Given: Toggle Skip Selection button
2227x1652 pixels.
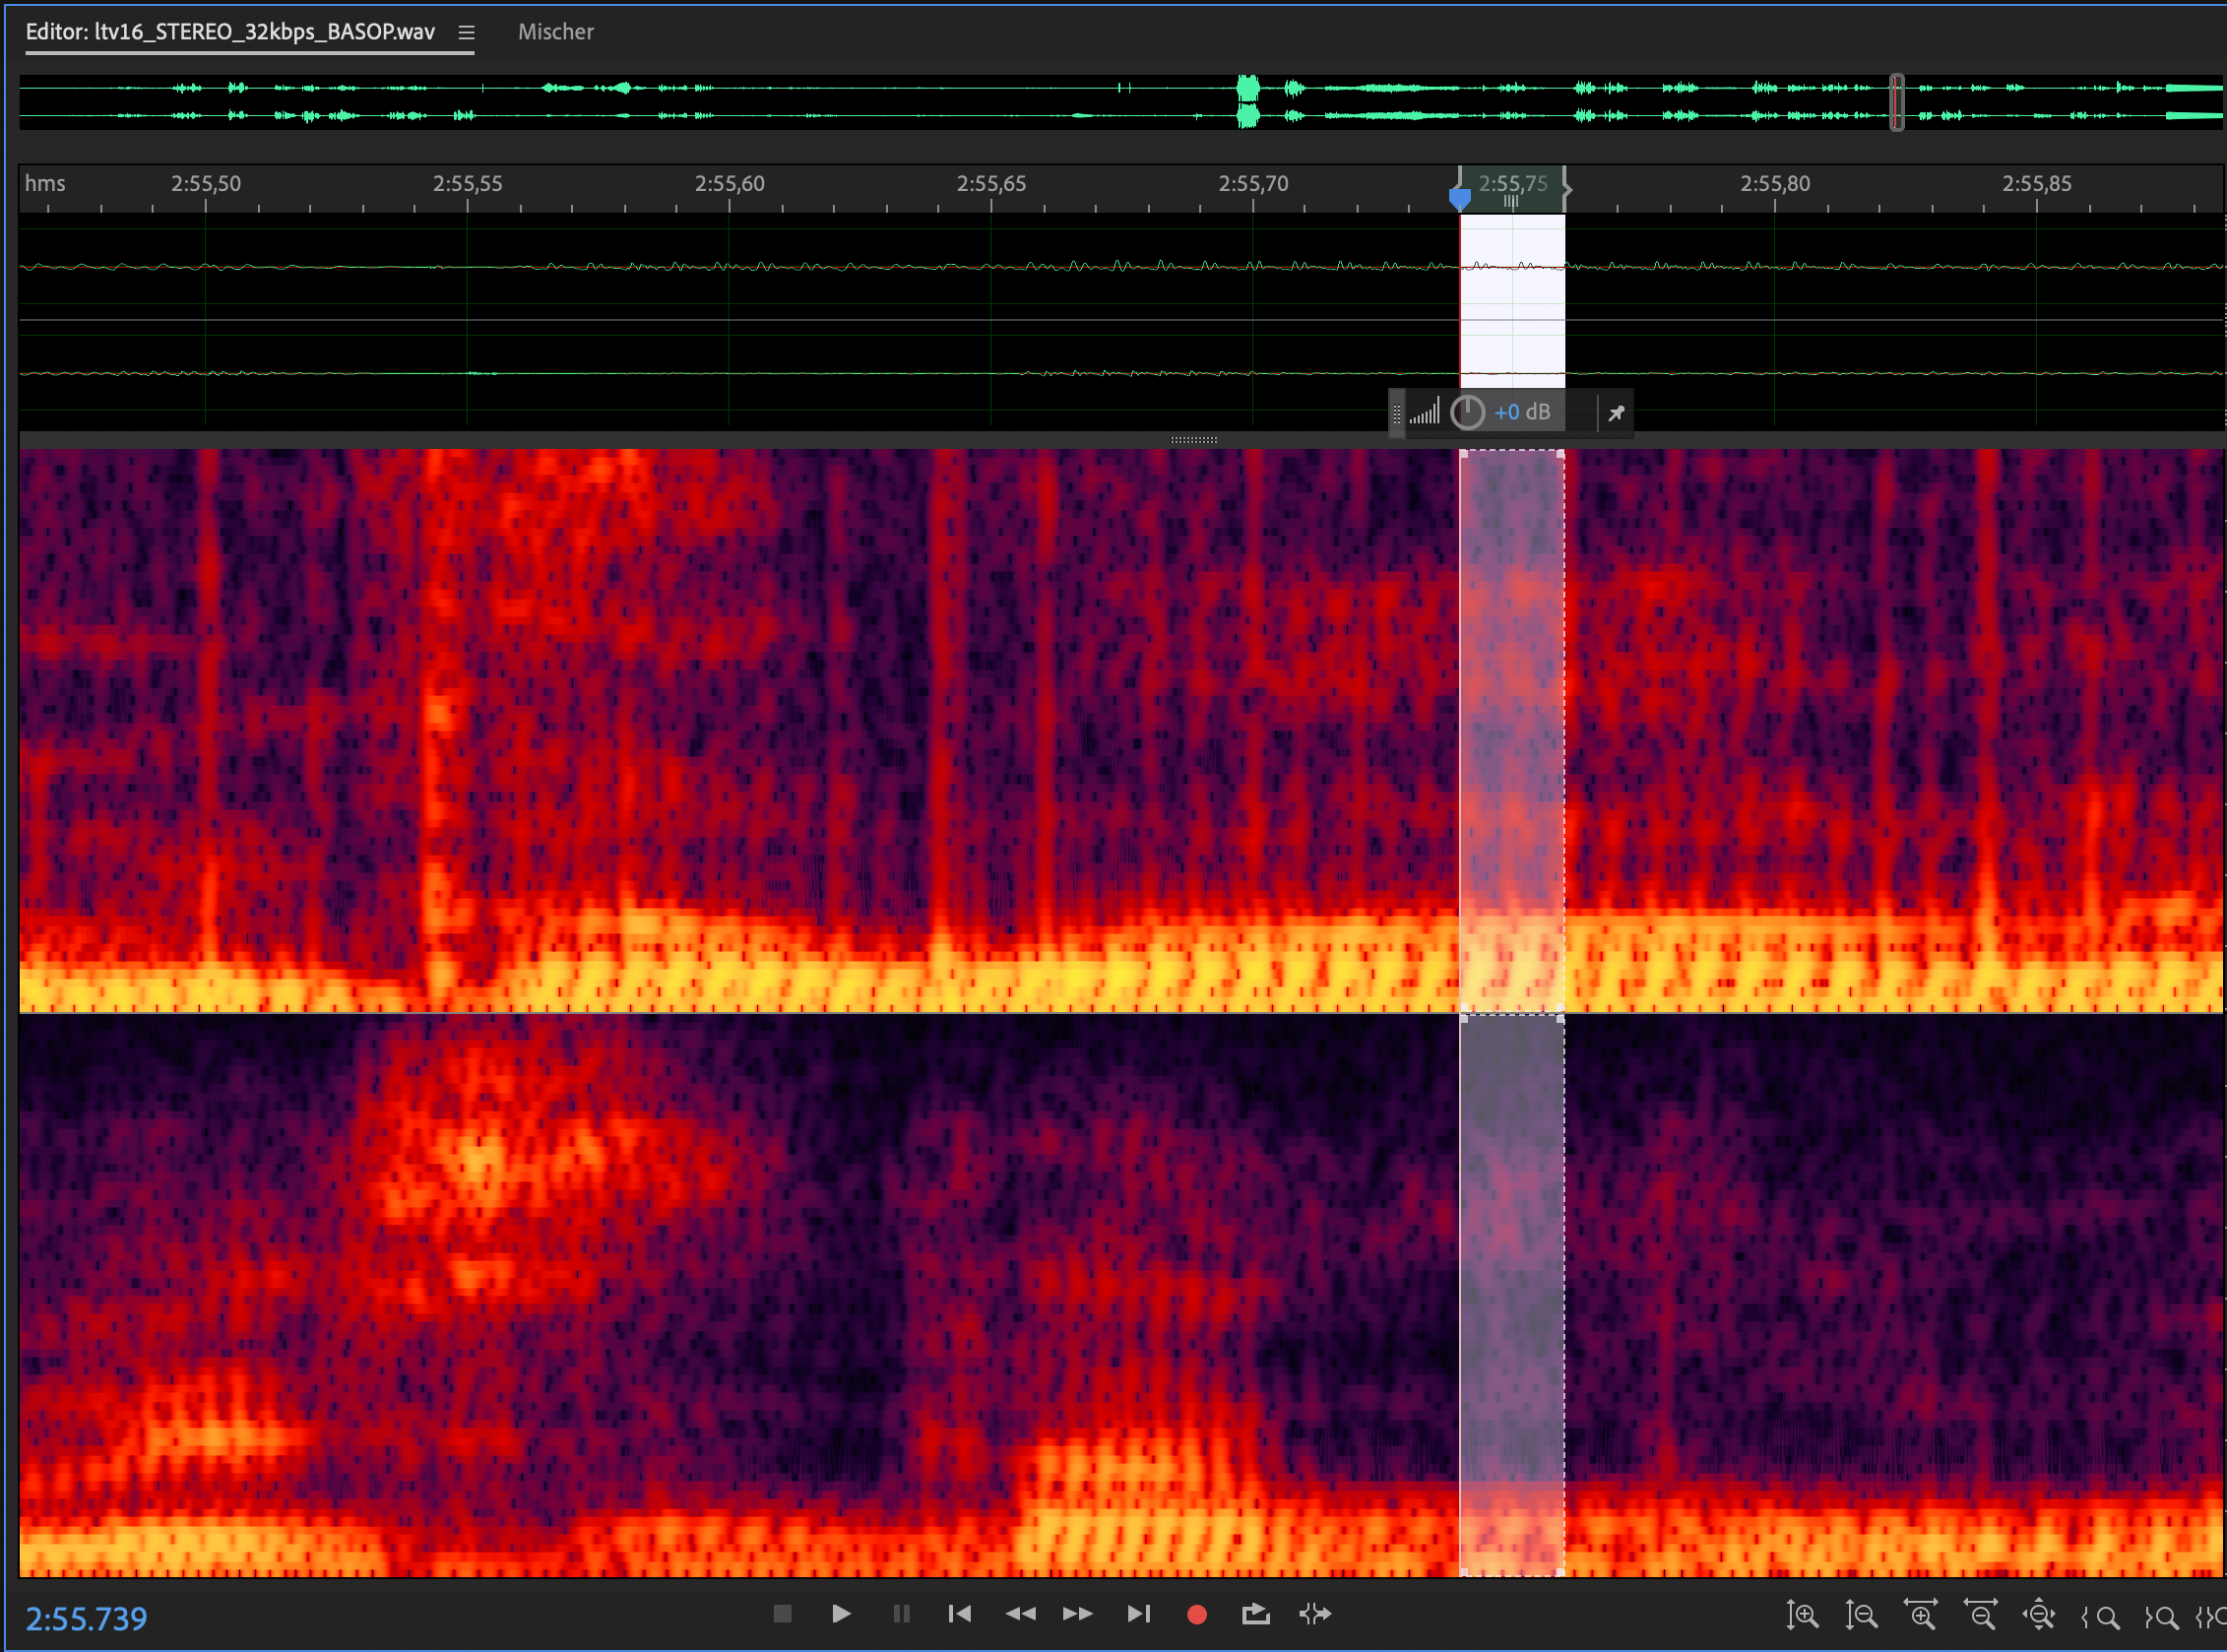Looking at the screenshot, I should tap(1315, 1614).
